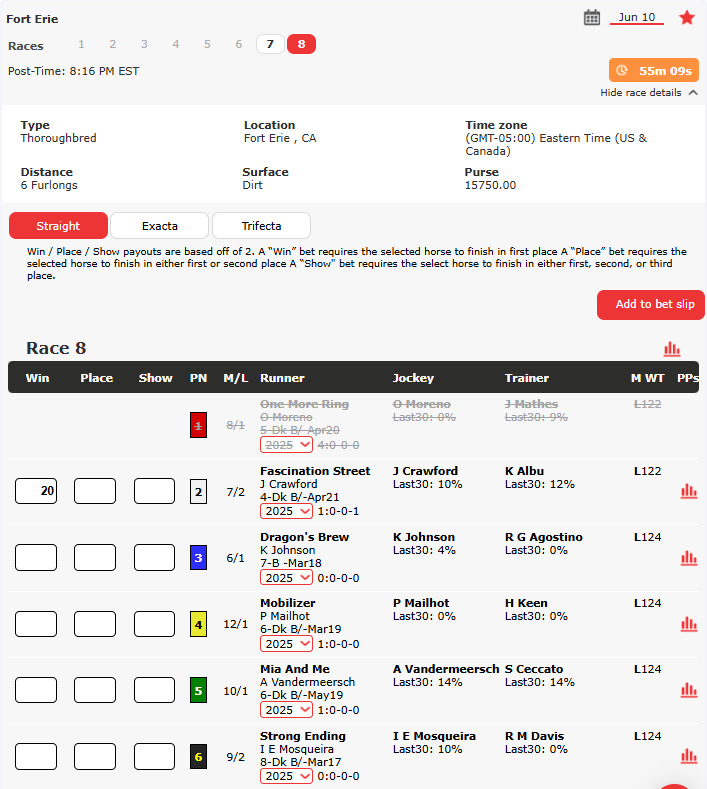Open year dropdown for One More Ring
This screenshot has height=789, width=707.
point(286,445)
